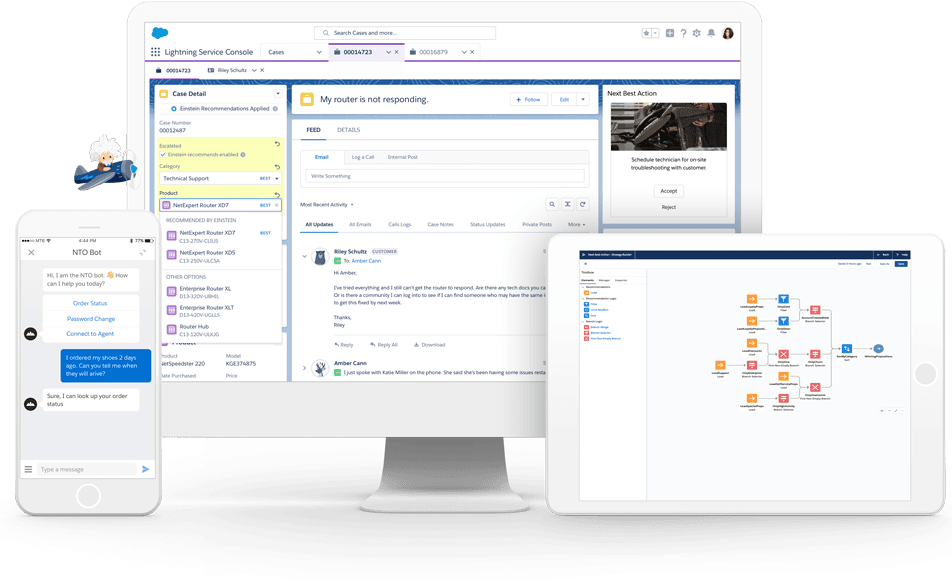Open the Riley Schultz subtab chevron

254,70
